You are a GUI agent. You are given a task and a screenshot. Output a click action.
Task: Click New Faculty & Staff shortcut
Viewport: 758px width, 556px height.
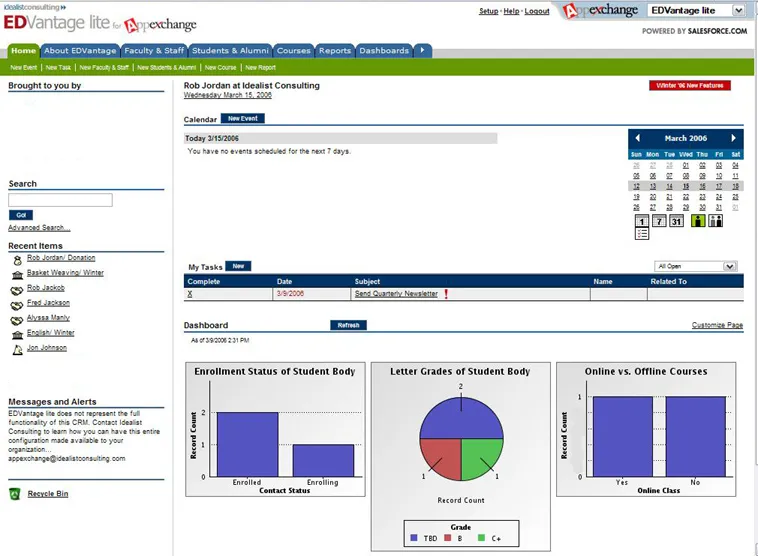coord(104,68)
